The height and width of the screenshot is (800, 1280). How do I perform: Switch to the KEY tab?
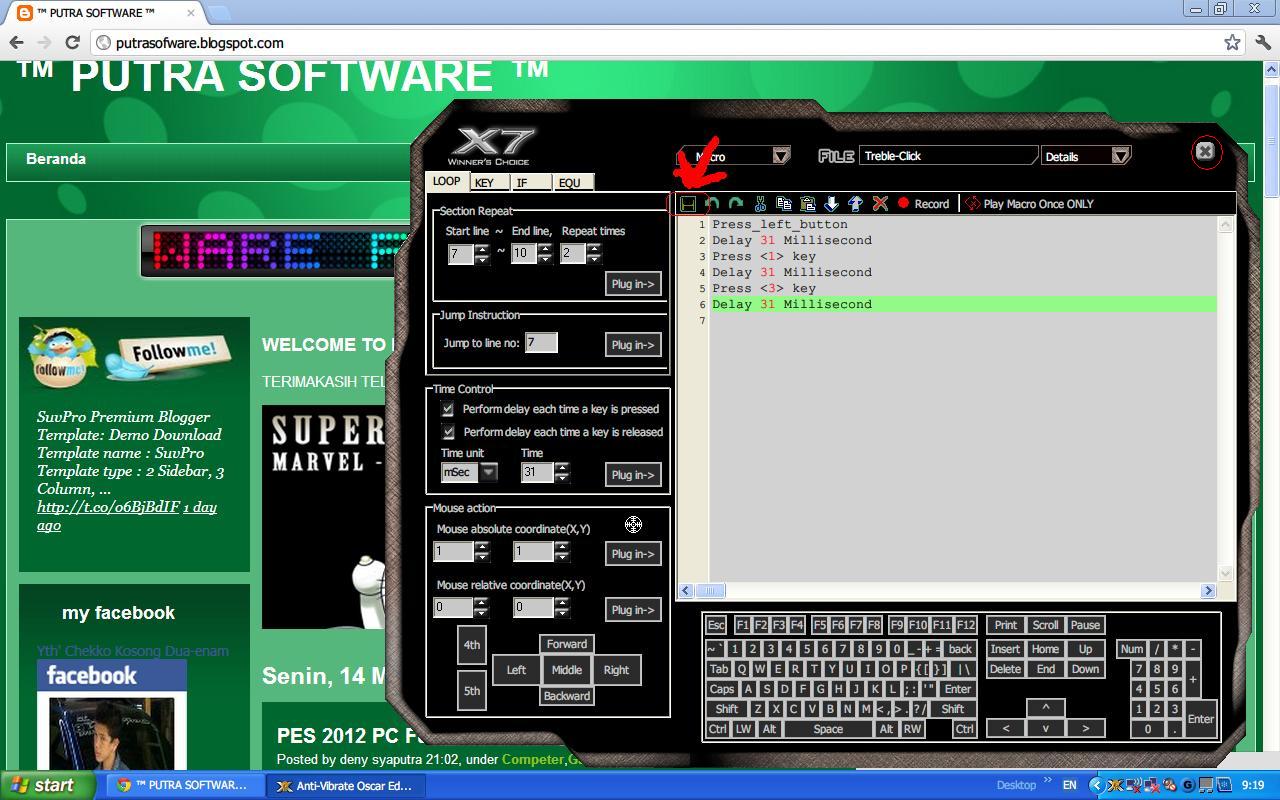488,183
